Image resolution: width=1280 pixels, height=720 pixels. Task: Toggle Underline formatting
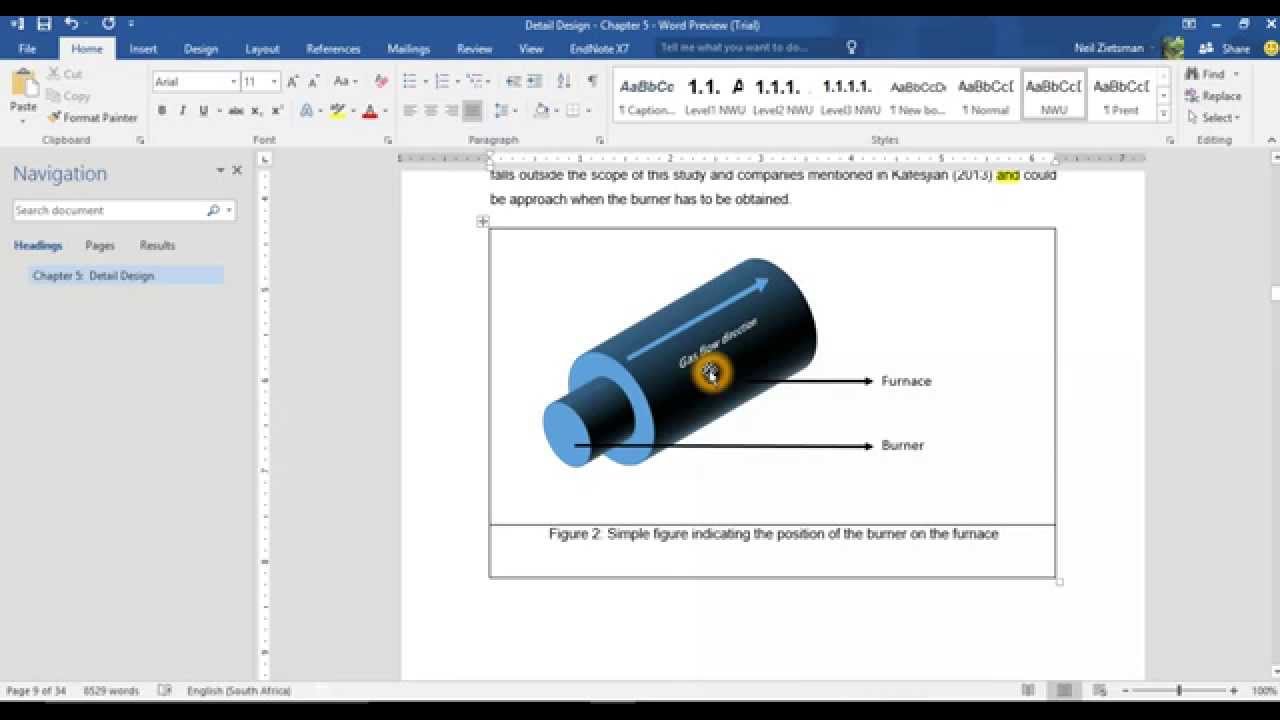tap(203, 111)
